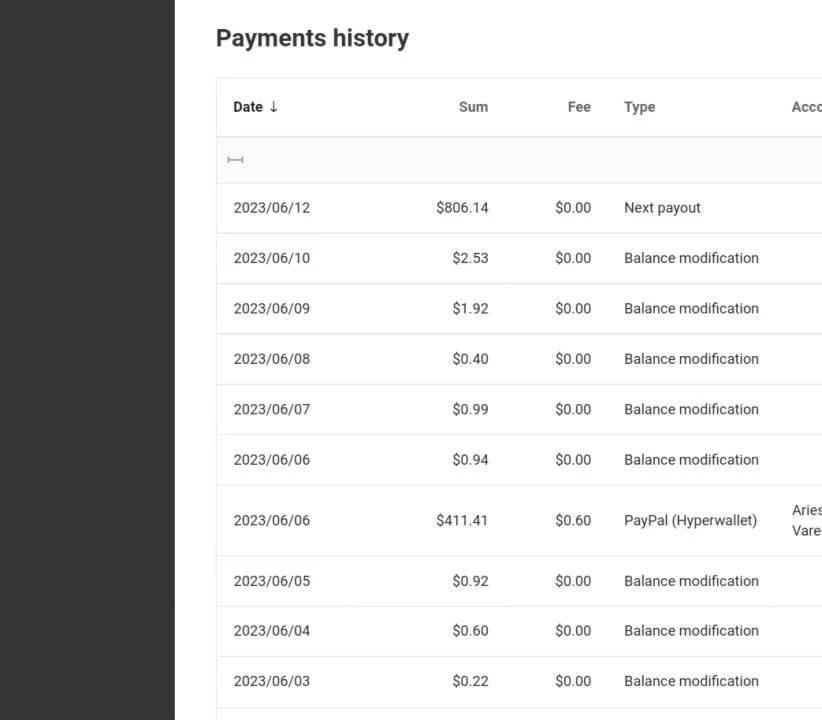Click the Fee column header
The image size is (822, 720).
(579, 107)
